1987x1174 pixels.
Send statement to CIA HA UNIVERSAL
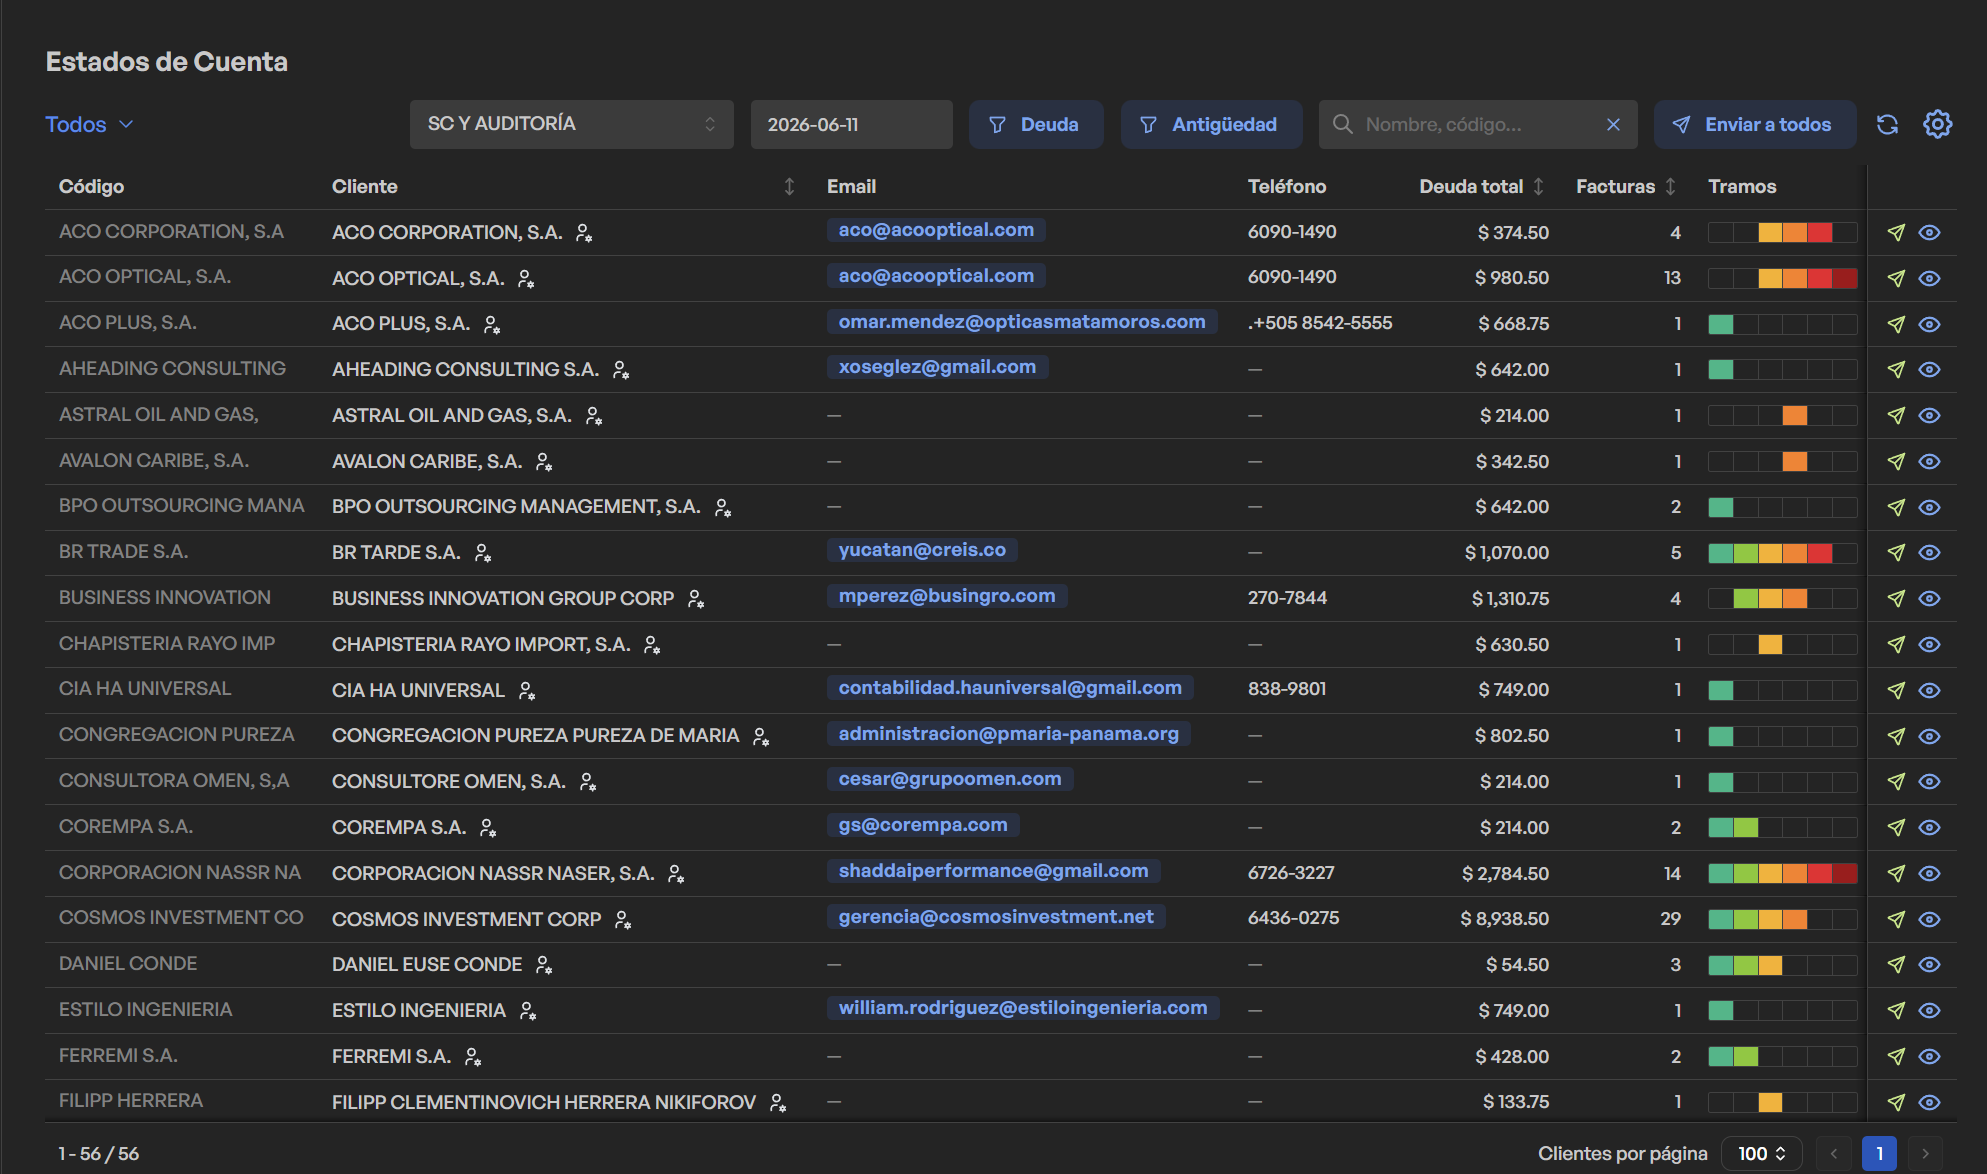[x=1896, y=690]
